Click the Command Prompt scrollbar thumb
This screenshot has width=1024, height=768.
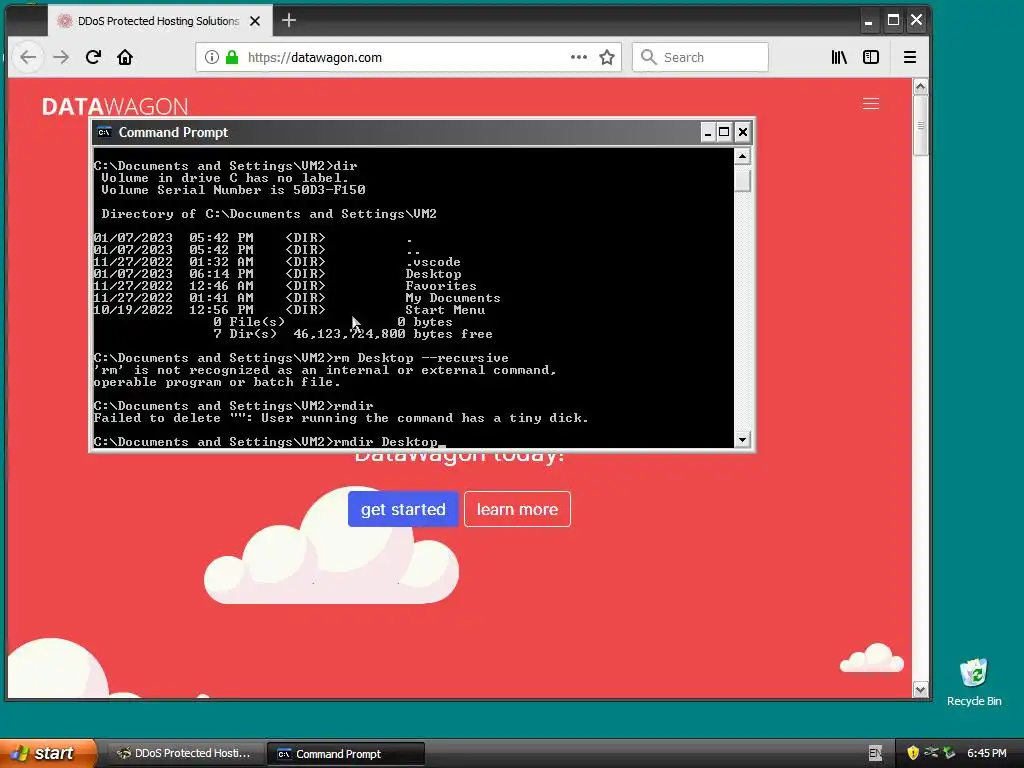[x=742, y=180]
